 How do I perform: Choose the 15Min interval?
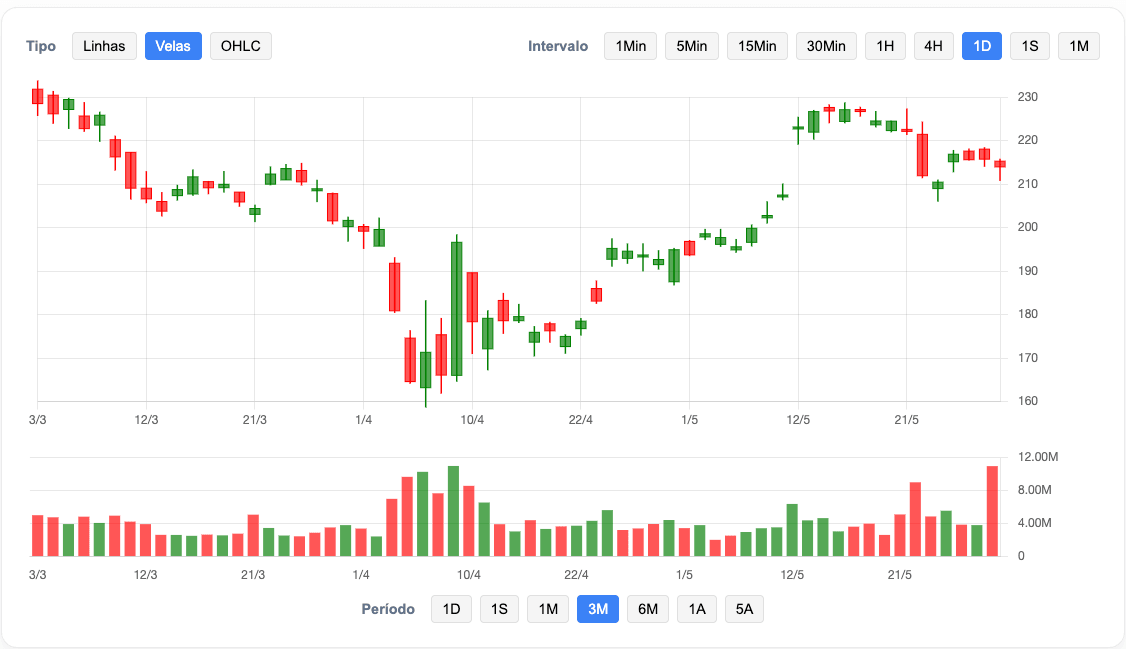[757, 46]
